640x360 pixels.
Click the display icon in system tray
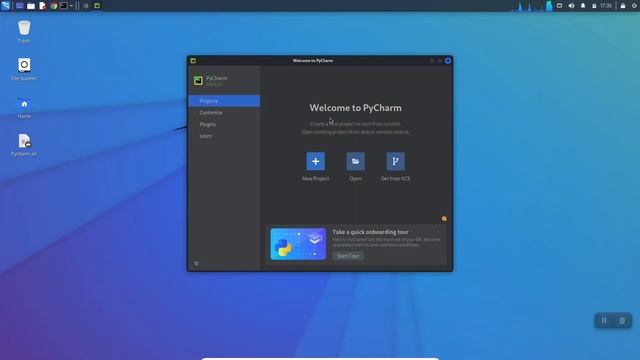point(560,6)
